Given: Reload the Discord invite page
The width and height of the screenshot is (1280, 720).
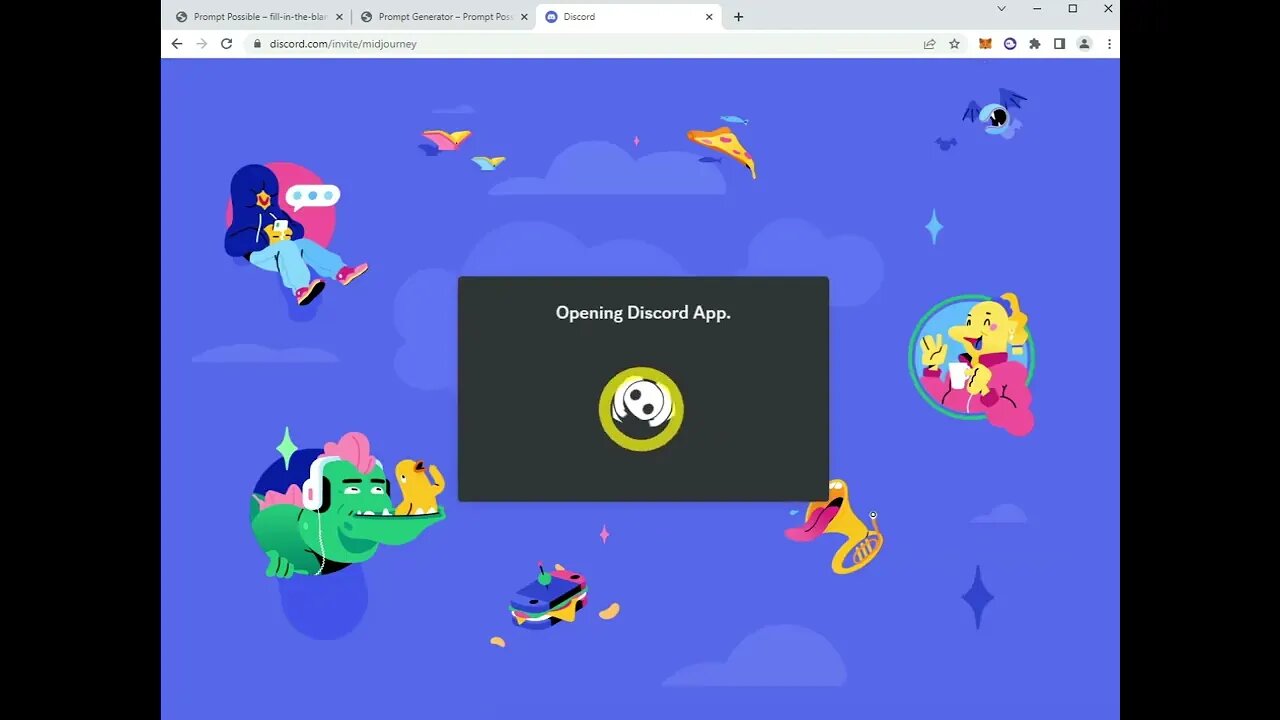Looking at the screenshot, I should click(226, 44).
